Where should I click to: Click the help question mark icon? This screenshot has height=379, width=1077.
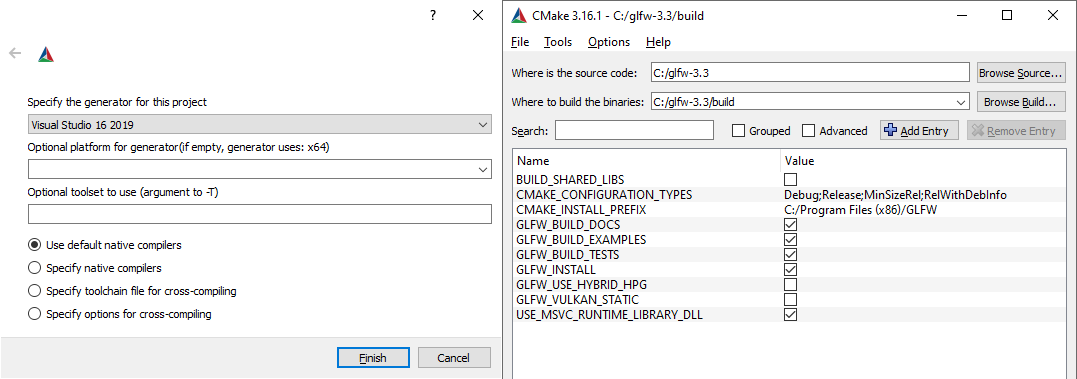[x=433, y=15]
